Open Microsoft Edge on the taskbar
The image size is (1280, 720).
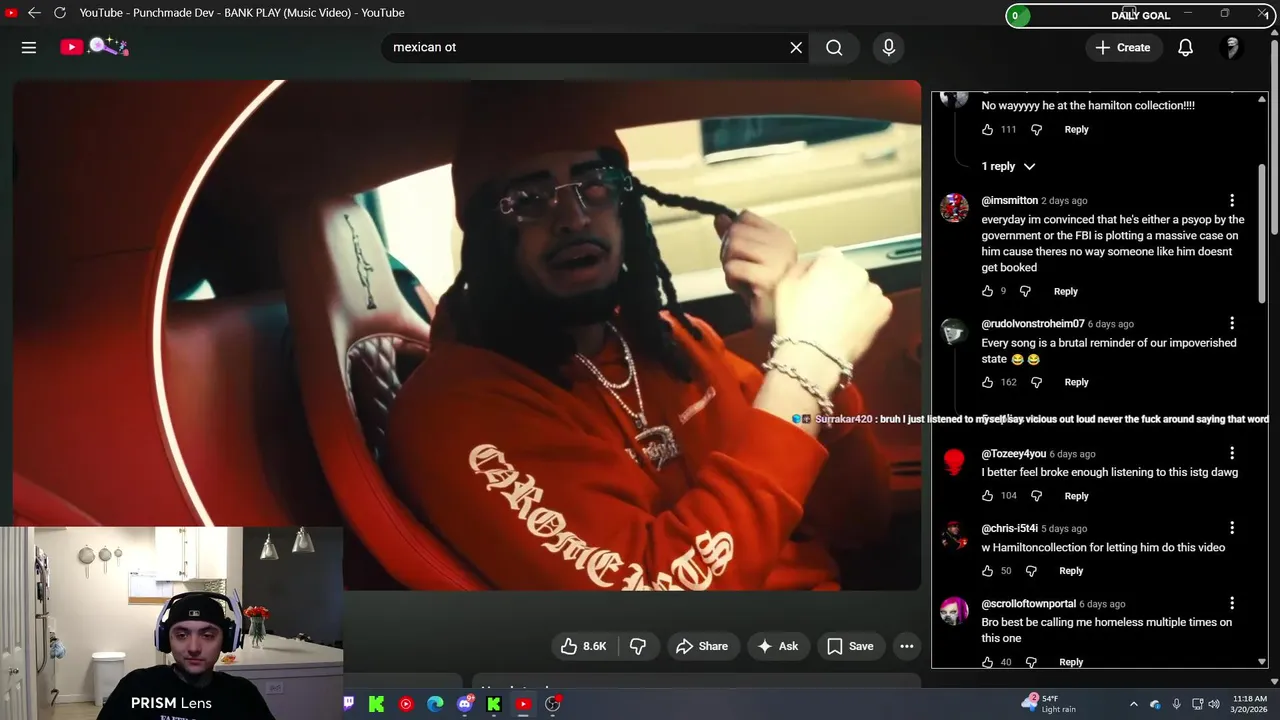tap(435, 704)
